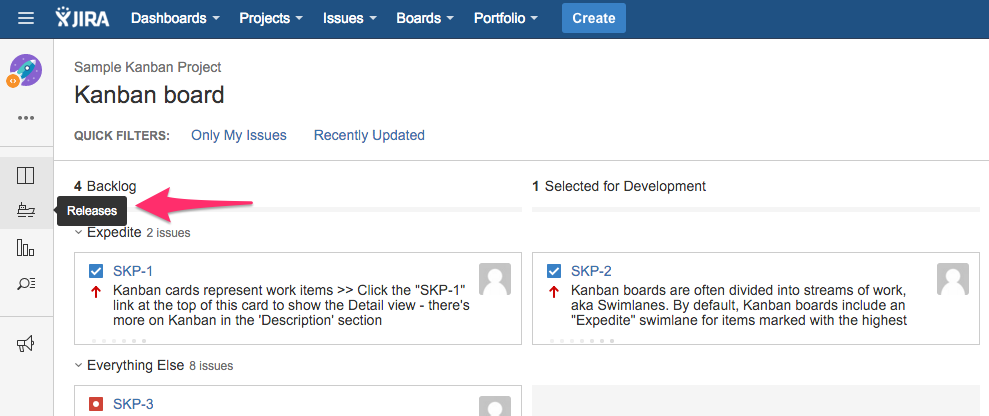Open Issues search sidebar icon
Viewport: 989px width, 416px height.
tap(26, 284)
